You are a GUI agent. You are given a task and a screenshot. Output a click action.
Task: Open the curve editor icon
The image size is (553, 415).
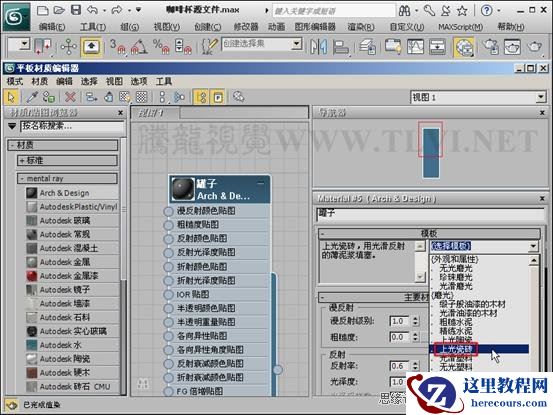[x=415, y=47]
